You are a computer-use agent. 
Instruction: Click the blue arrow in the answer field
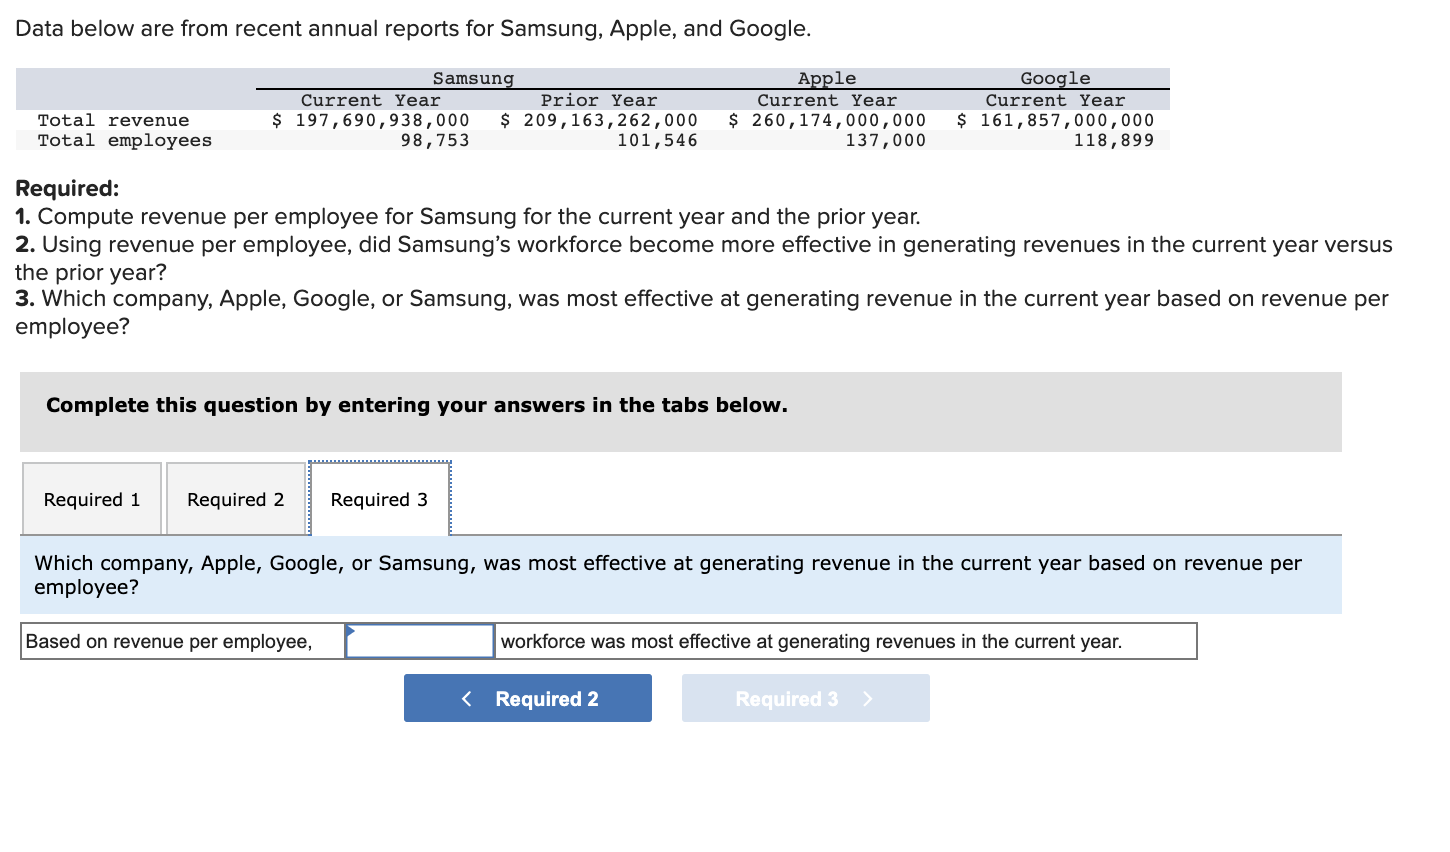pos(351,631)
